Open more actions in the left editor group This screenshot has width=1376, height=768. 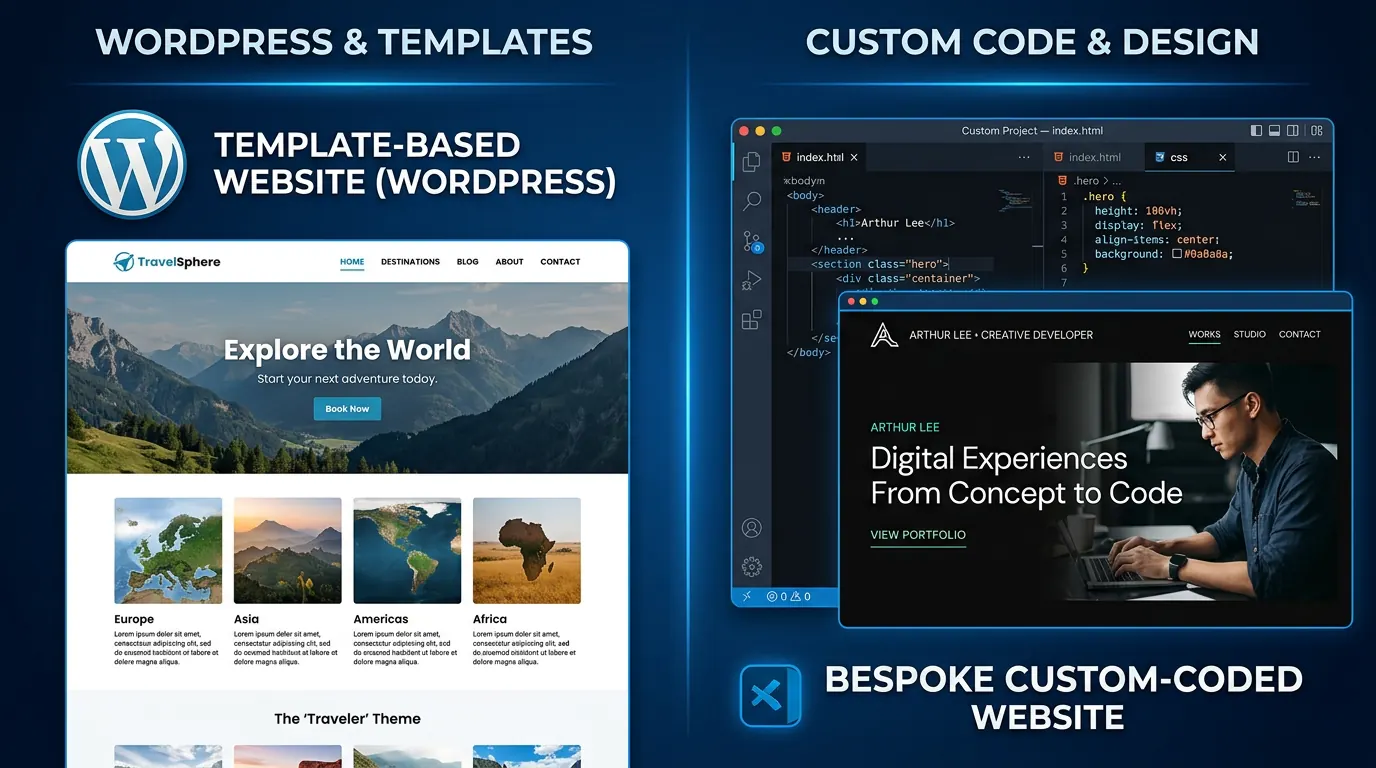pyautogui.click(x=1024, y=157)
